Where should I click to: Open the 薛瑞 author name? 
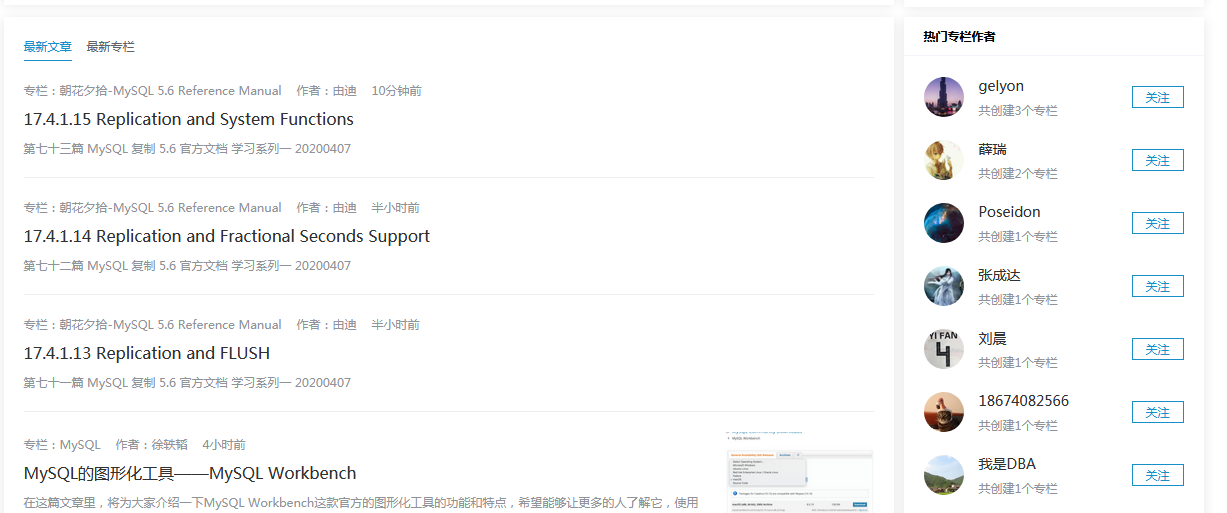tap(992, 149)
